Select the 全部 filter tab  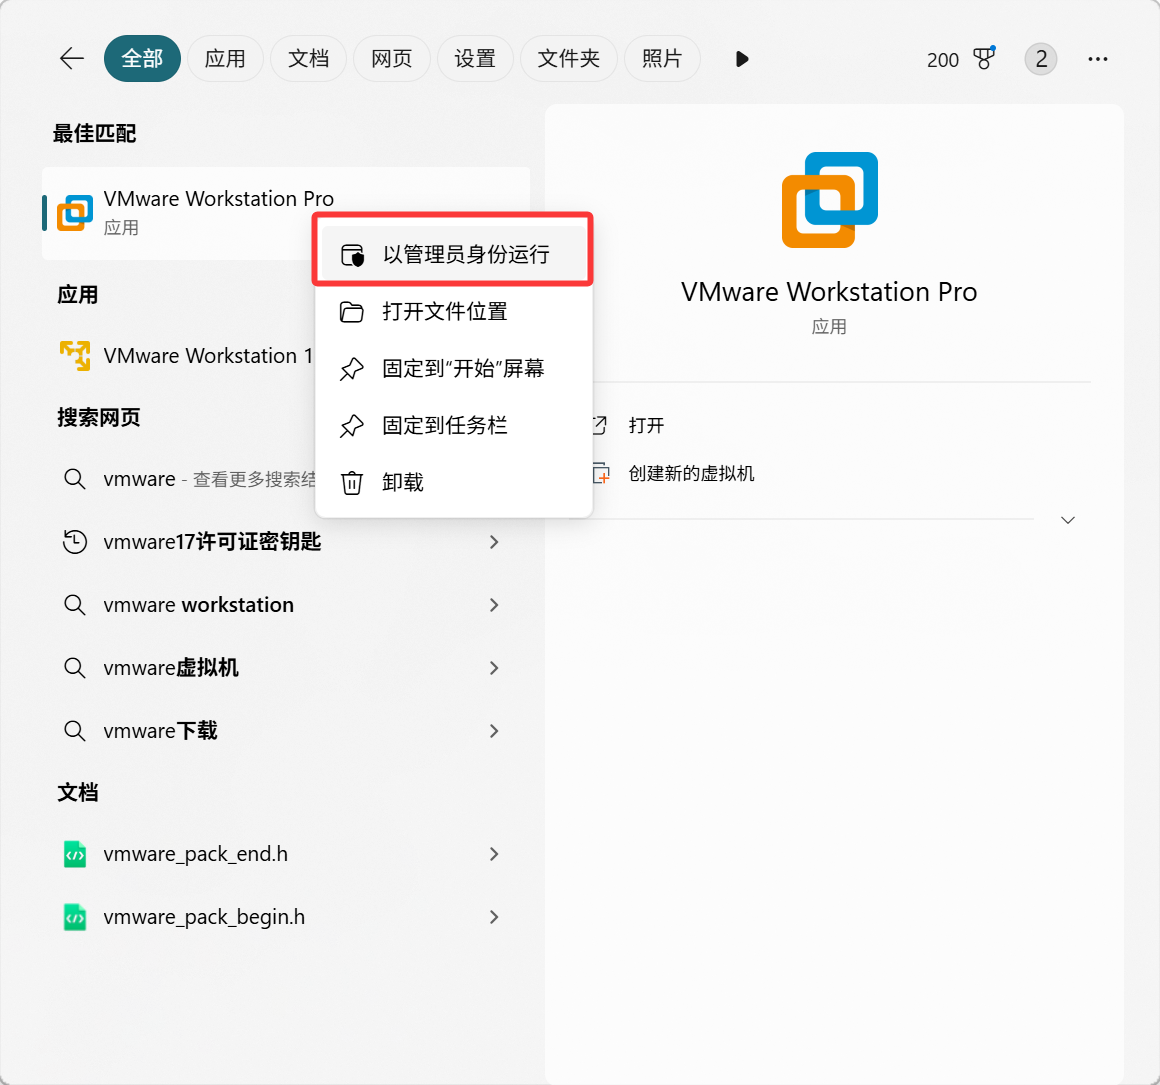coord(142,58)
